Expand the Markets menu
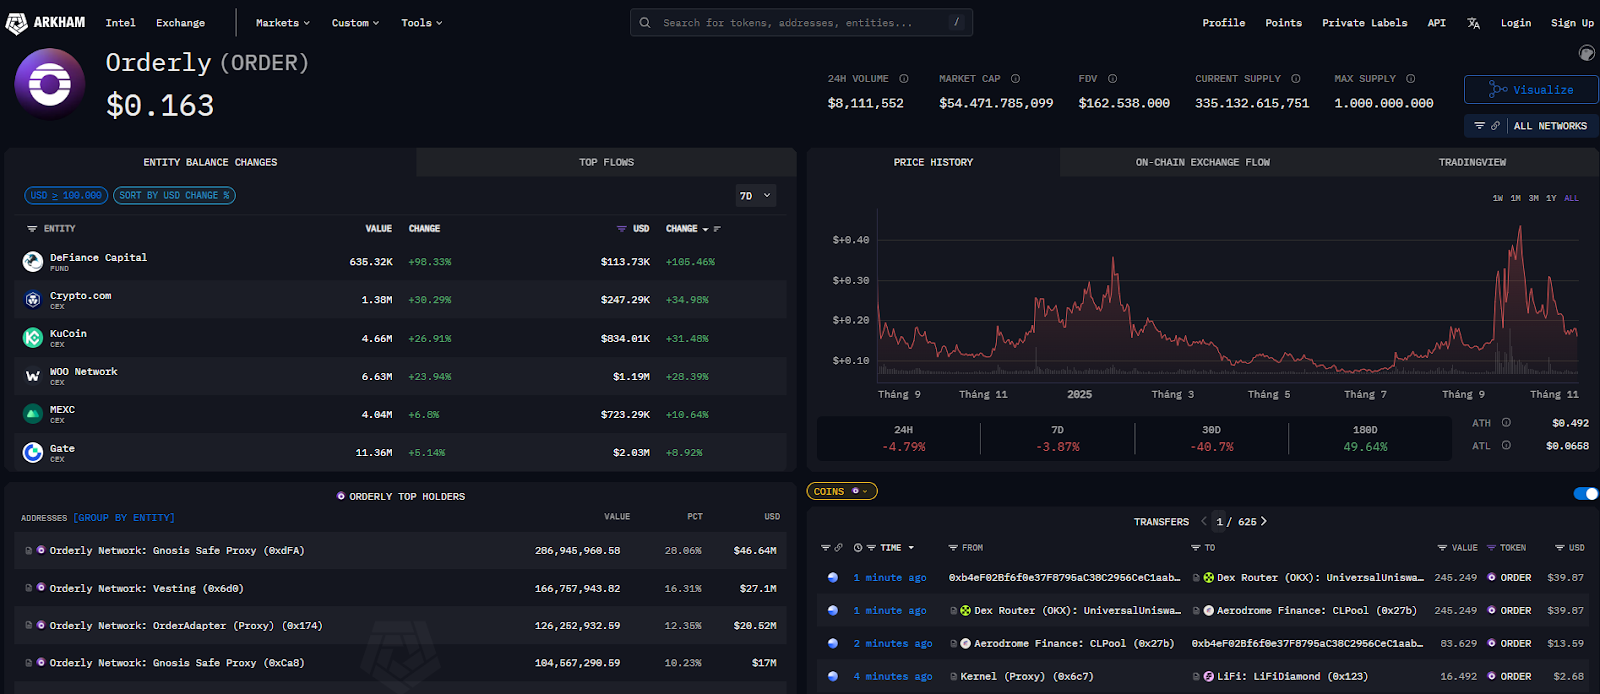This screenshot has height=694, width=1600. tap(282, 23)
